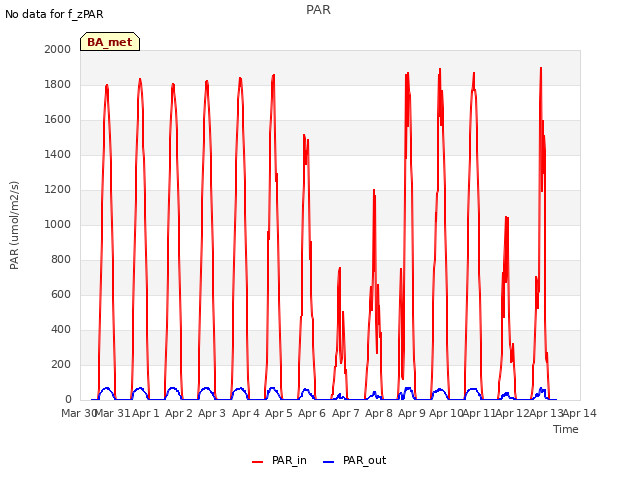Click the 2000 y-axis tick label

click(x=58, y=49)
